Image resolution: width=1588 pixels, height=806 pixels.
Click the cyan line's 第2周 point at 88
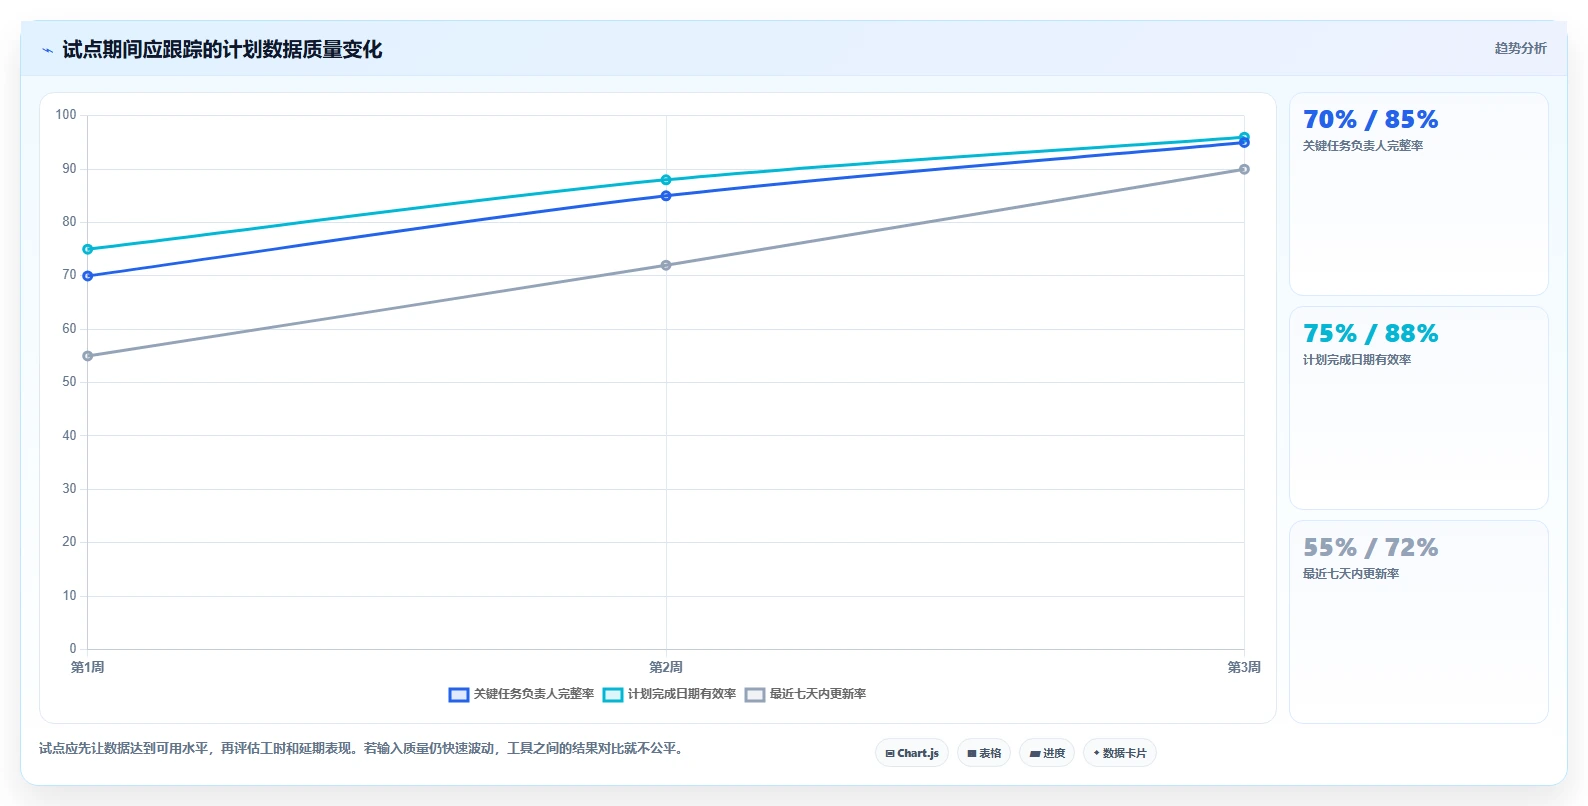click(666, 180)
